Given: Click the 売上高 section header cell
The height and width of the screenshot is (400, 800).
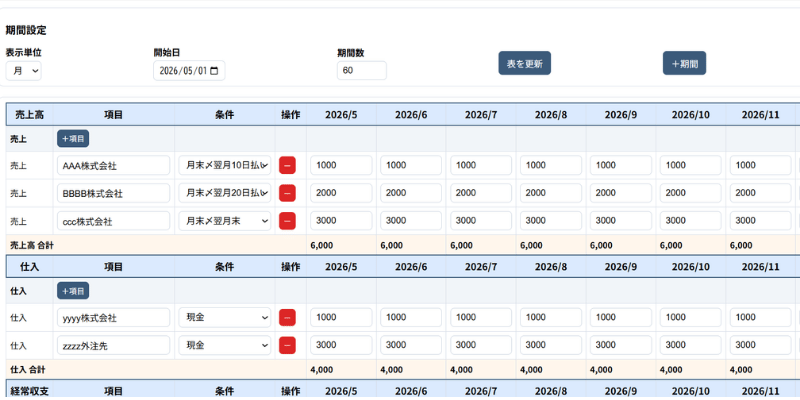Looking at the screenshot, I should (x=30, y=115).
